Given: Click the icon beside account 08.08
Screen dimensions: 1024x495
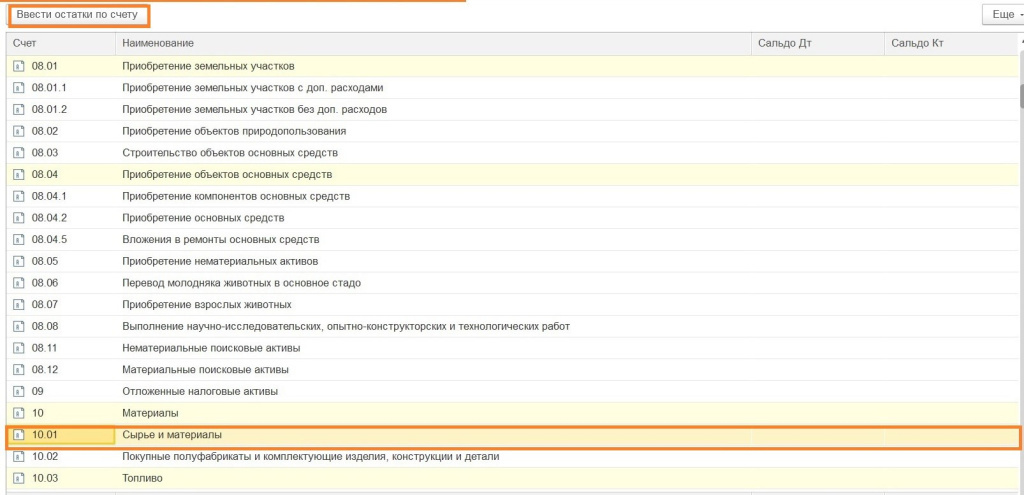Looking at the screenshot, I should [18, 326].
